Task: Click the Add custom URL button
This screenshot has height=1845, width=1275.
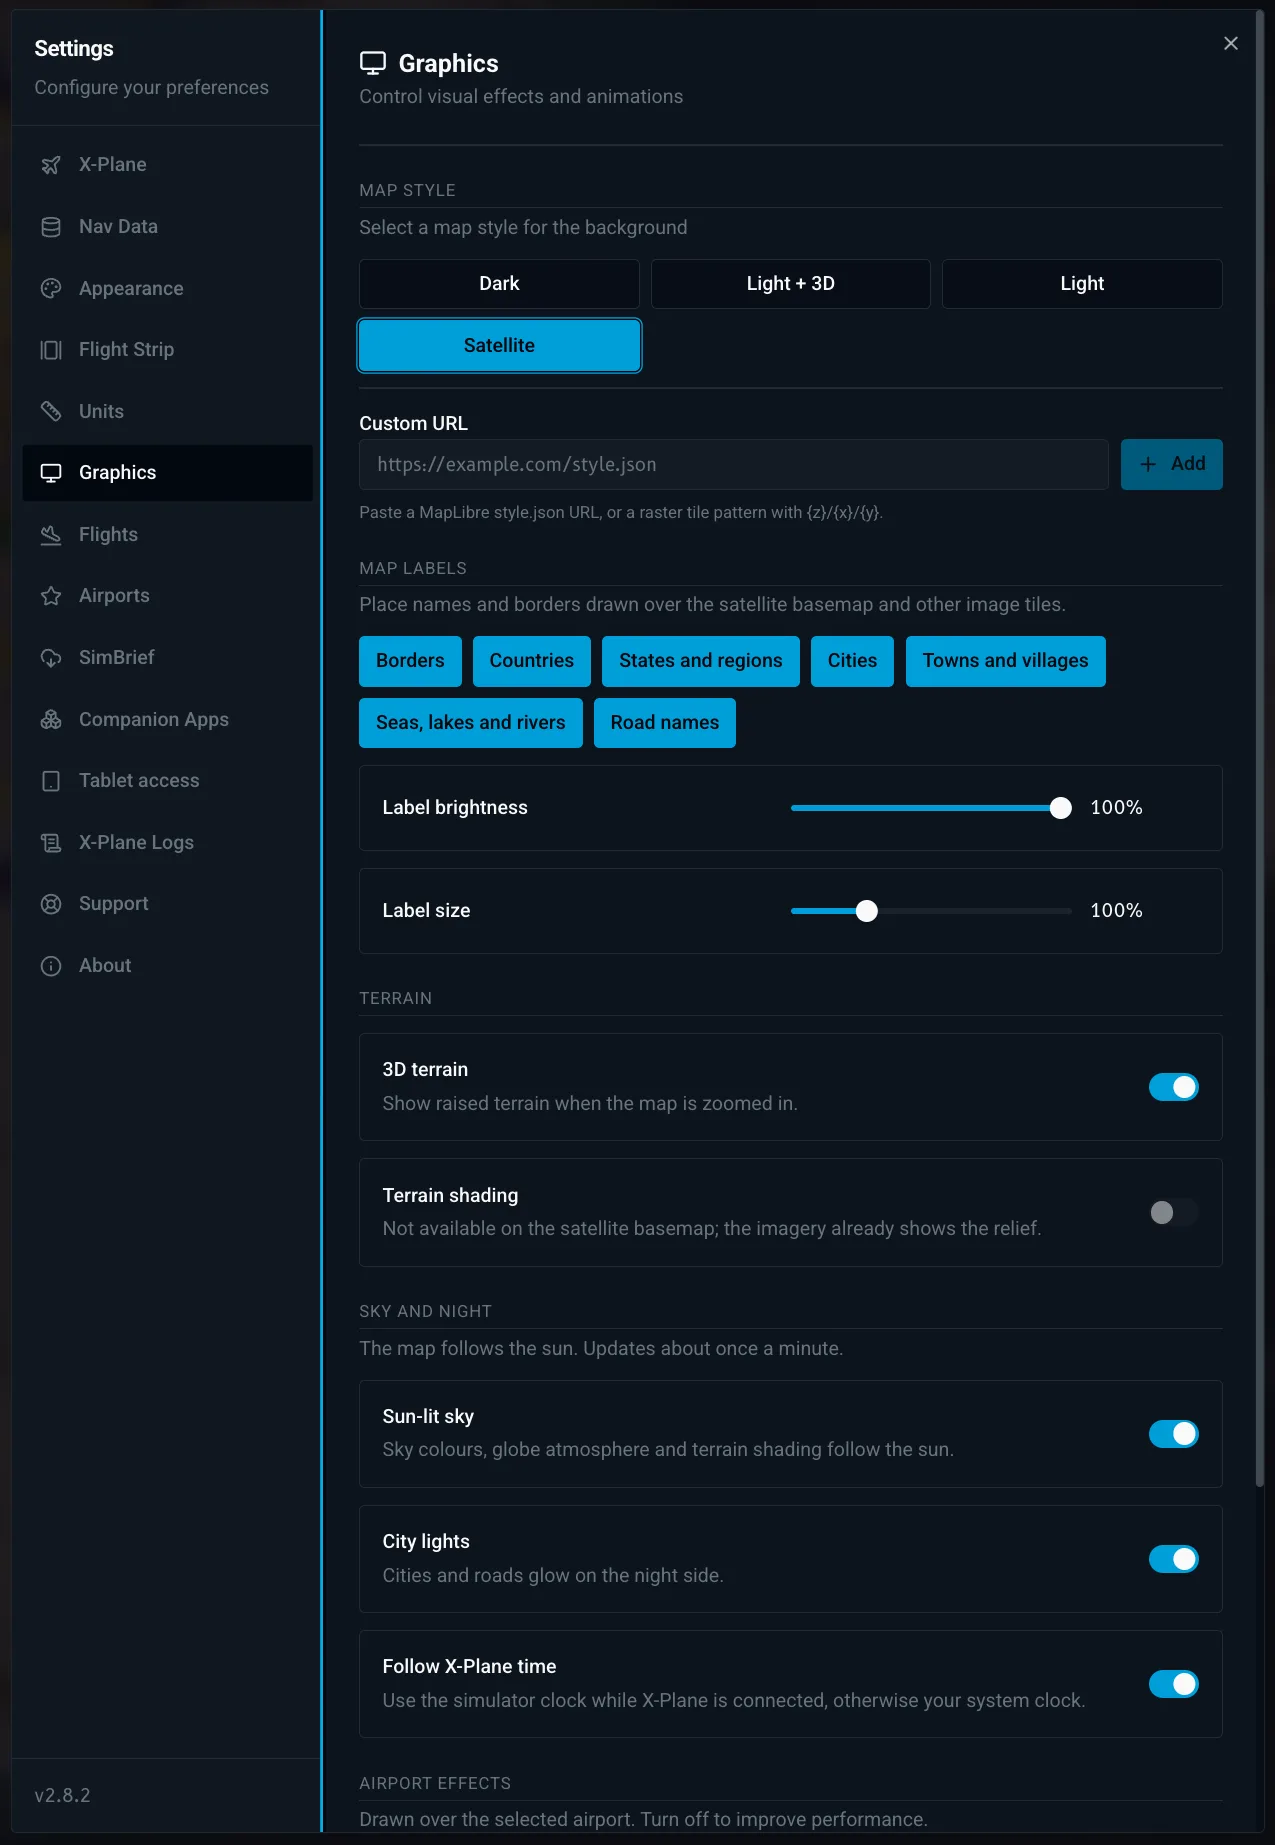Action: point(1171,464)
